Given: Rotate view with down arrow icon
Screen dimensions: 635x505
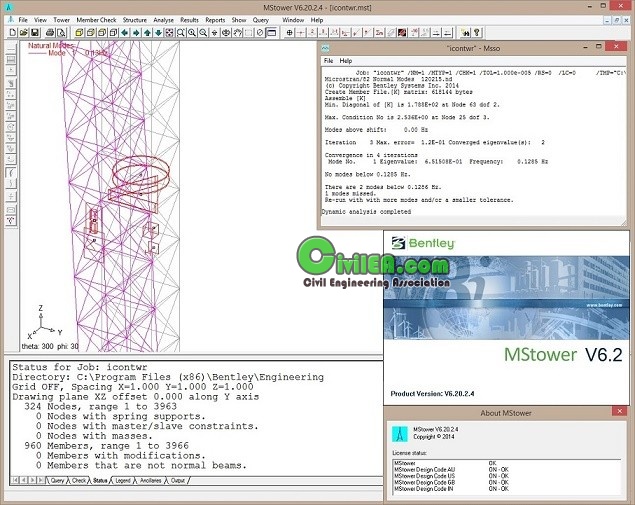Looking at the screenshot, I should (158, 33).
